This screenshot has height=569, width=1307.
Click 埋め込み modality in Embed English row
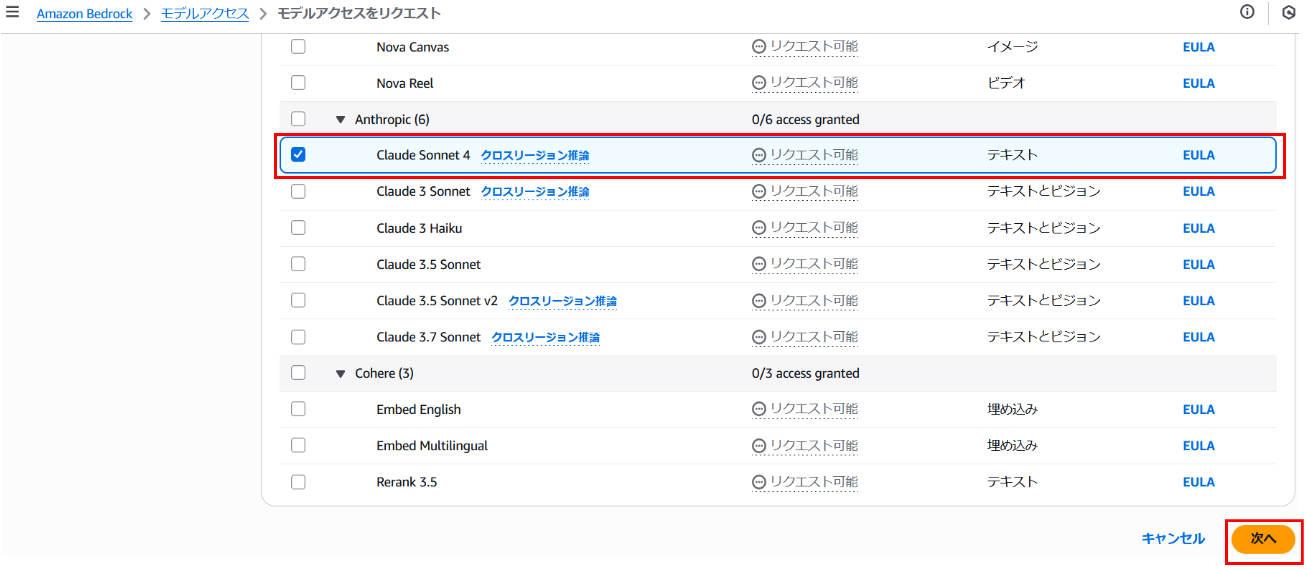[x=1013, y=409]
